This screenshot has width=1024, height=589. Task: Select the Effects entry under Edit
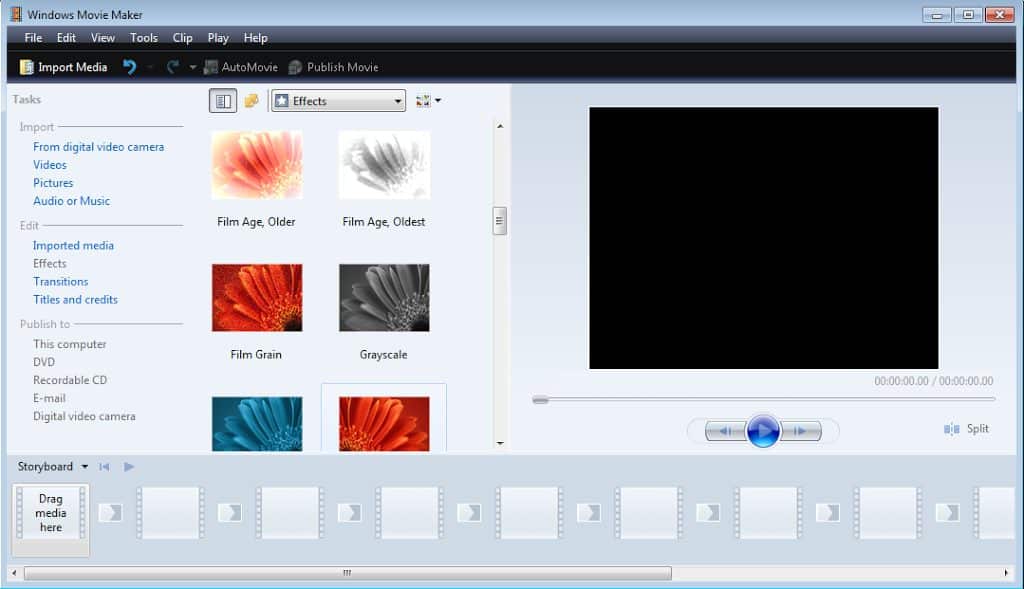(x=50, y=264)
